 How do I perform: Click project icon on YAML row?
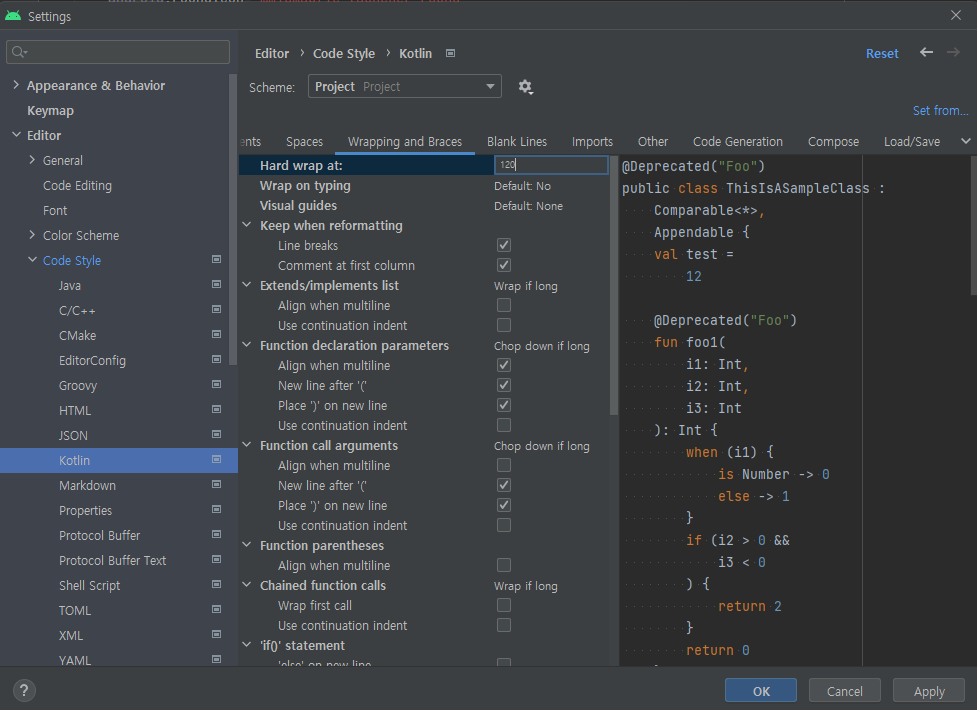point(216,659)
